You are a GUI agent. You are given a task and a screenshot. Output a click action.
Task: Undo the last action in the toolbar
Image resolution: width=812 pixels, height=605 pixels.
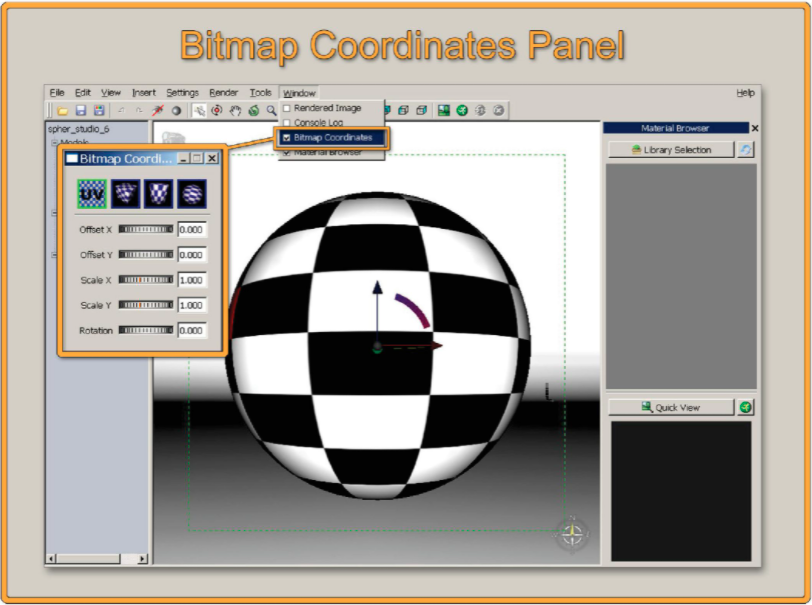122,110
